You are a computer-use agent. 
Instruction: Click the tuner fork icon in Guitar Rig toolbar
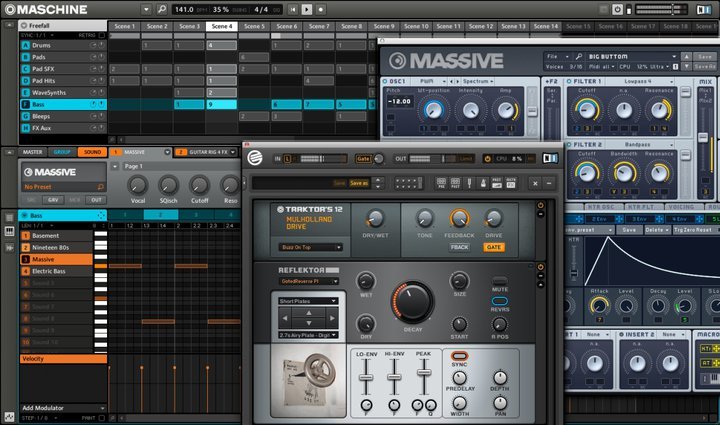tap(469, 183)
